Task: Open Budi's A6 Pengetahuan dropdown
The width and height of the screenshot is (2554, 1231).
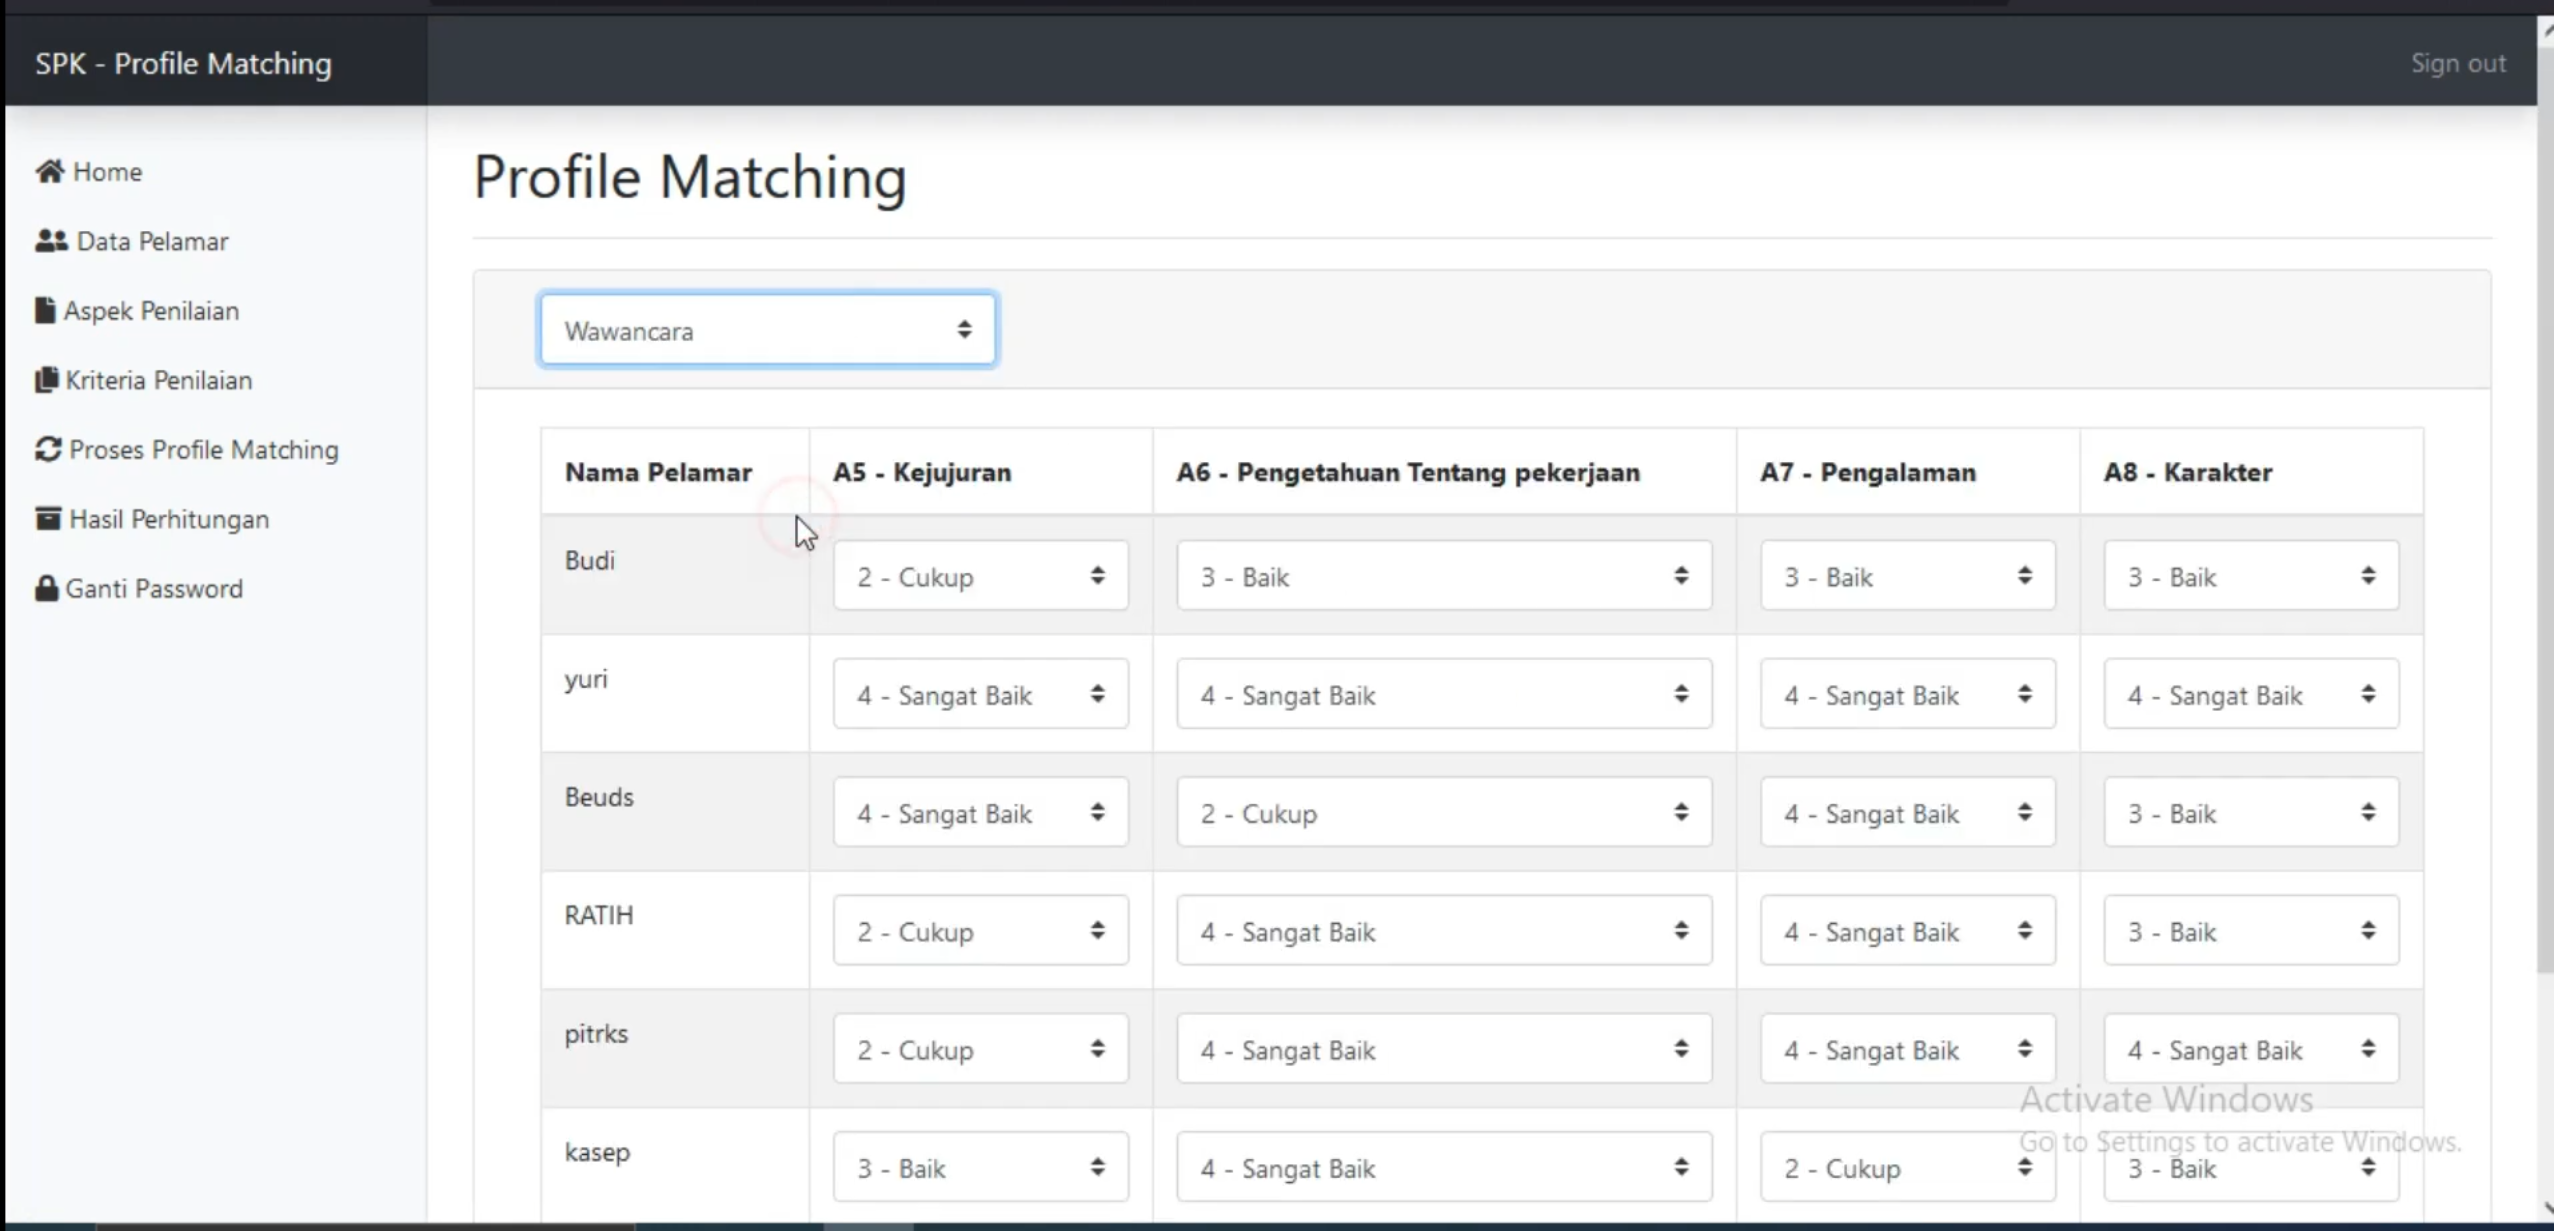Action: click(1444, 576)
